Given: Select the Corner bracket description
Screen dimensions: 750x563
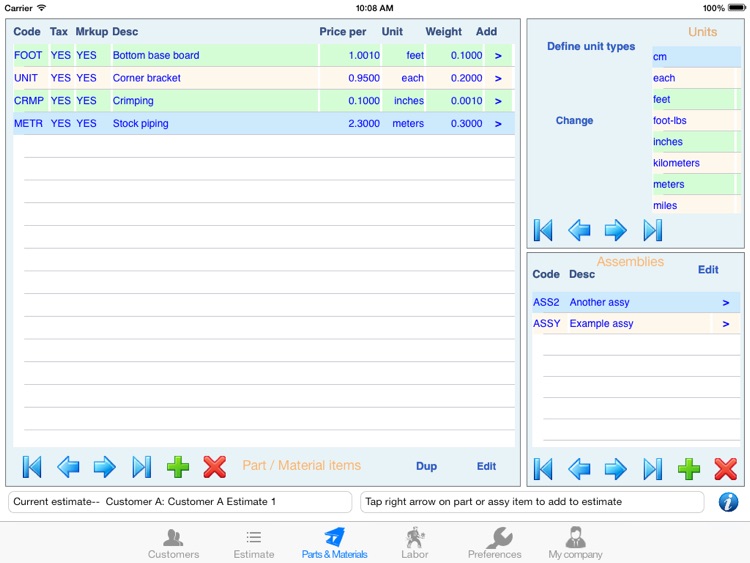Looking at the screenshot, I should 146,78.
